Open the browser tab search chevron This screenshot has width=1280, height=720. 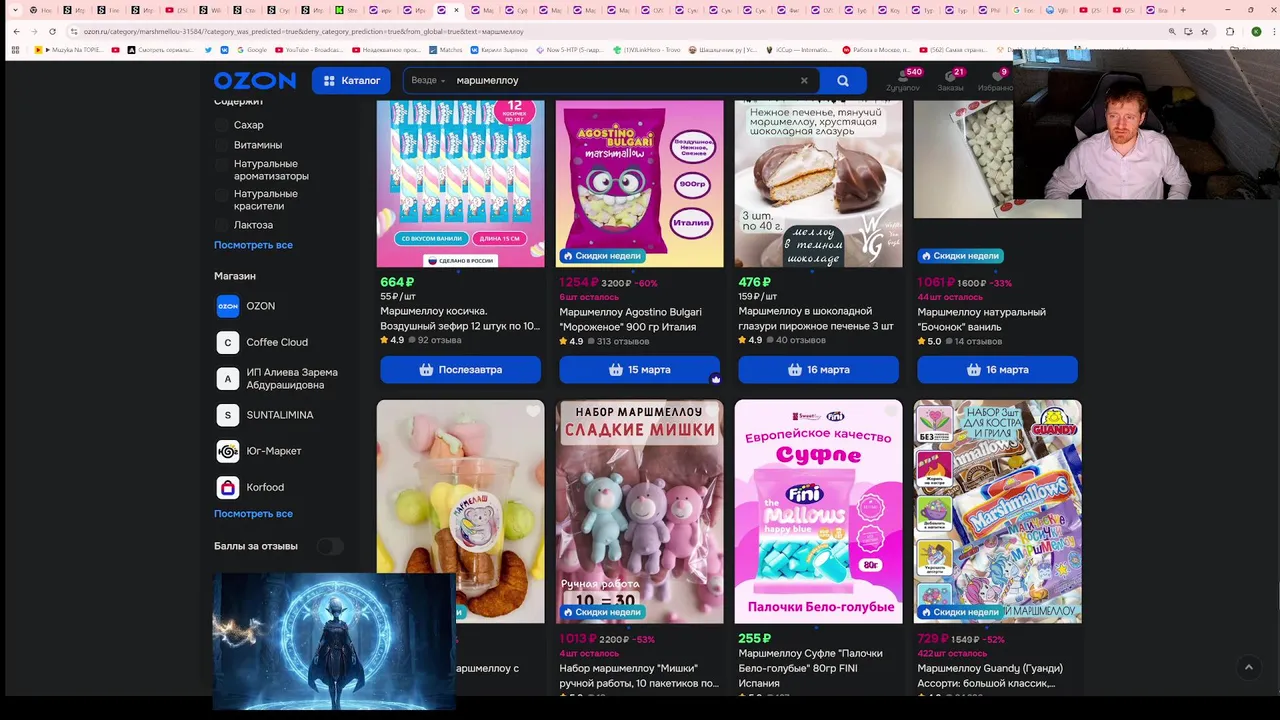click(14, 10)
